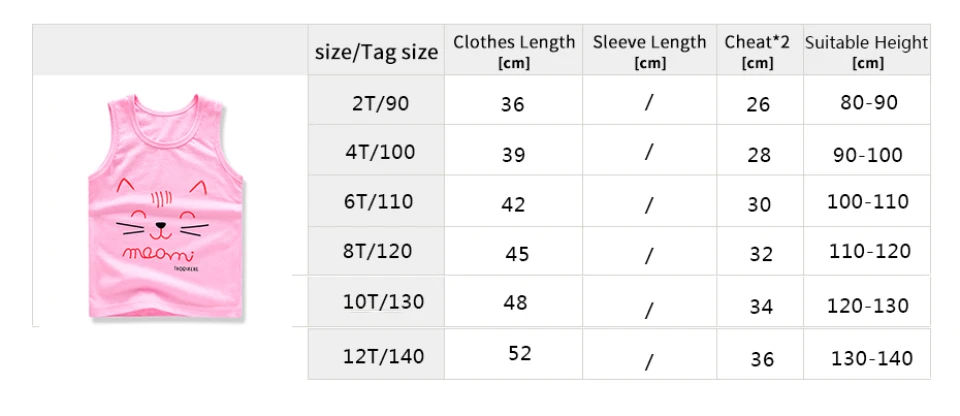
Task: Select the size/Tag size header cell
Action: (376, 50)
